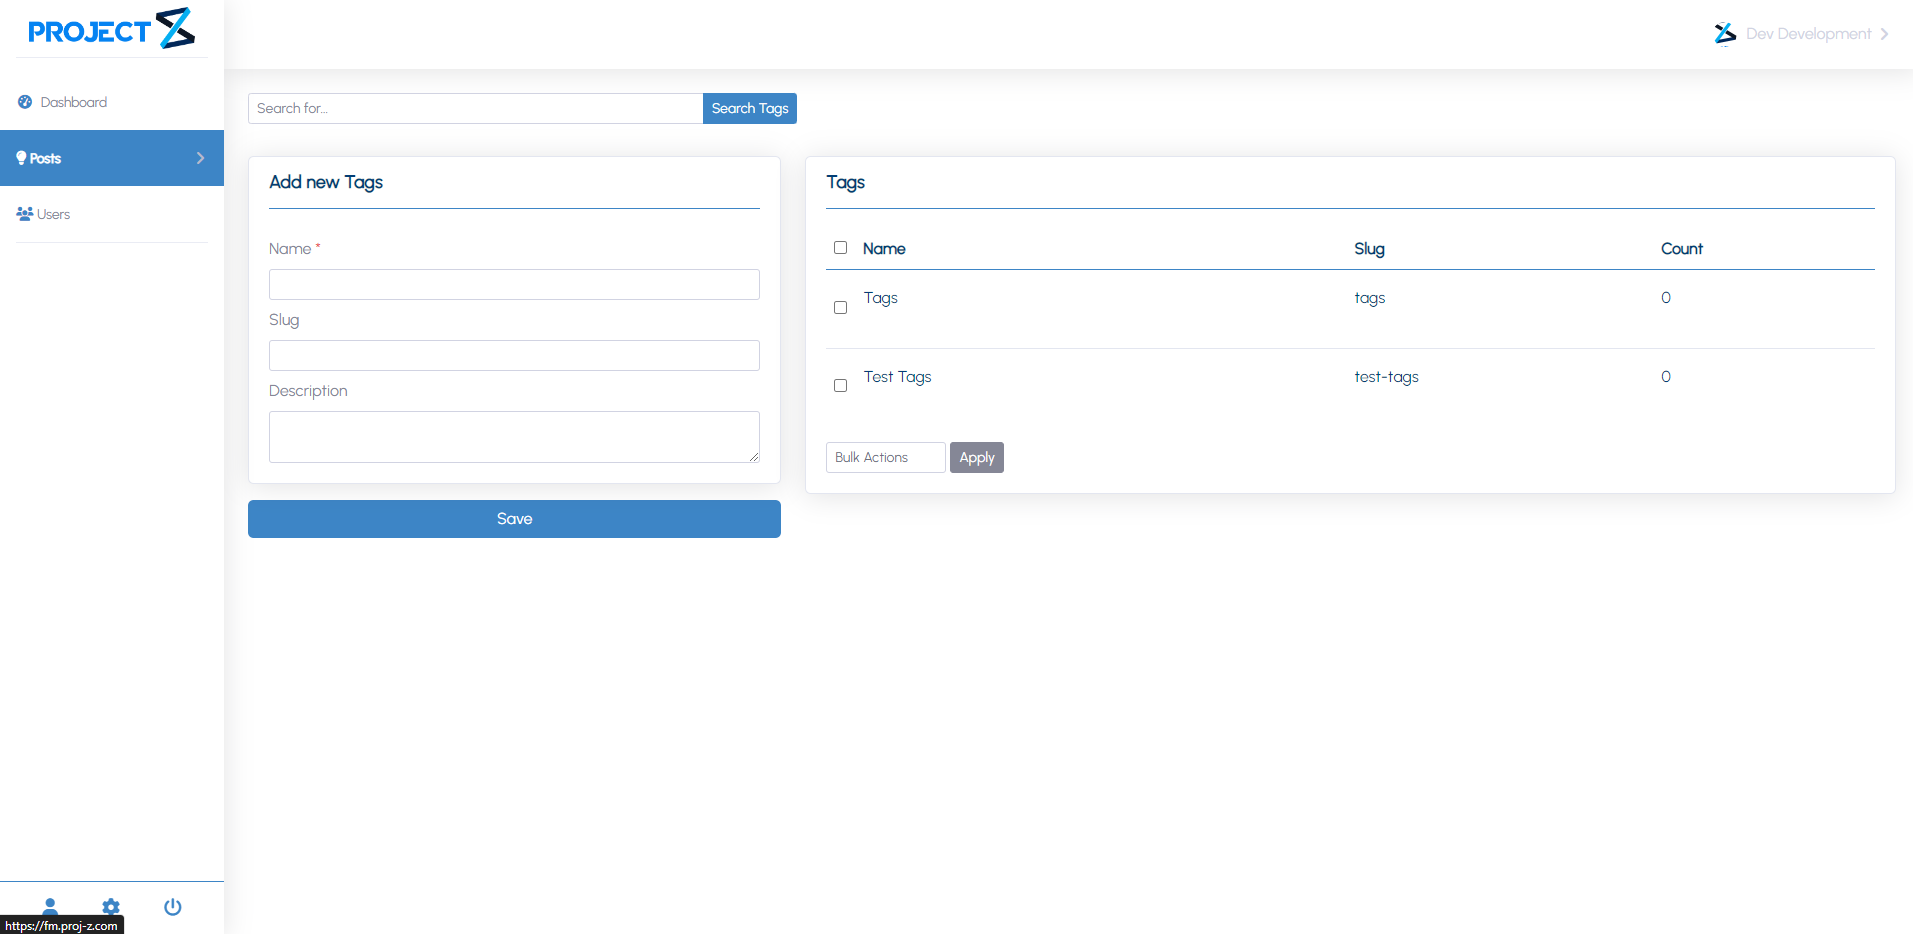Click the Save button
Viewport: 1913px width, 934px height.
pyautogui.click(x=514, y=519)
